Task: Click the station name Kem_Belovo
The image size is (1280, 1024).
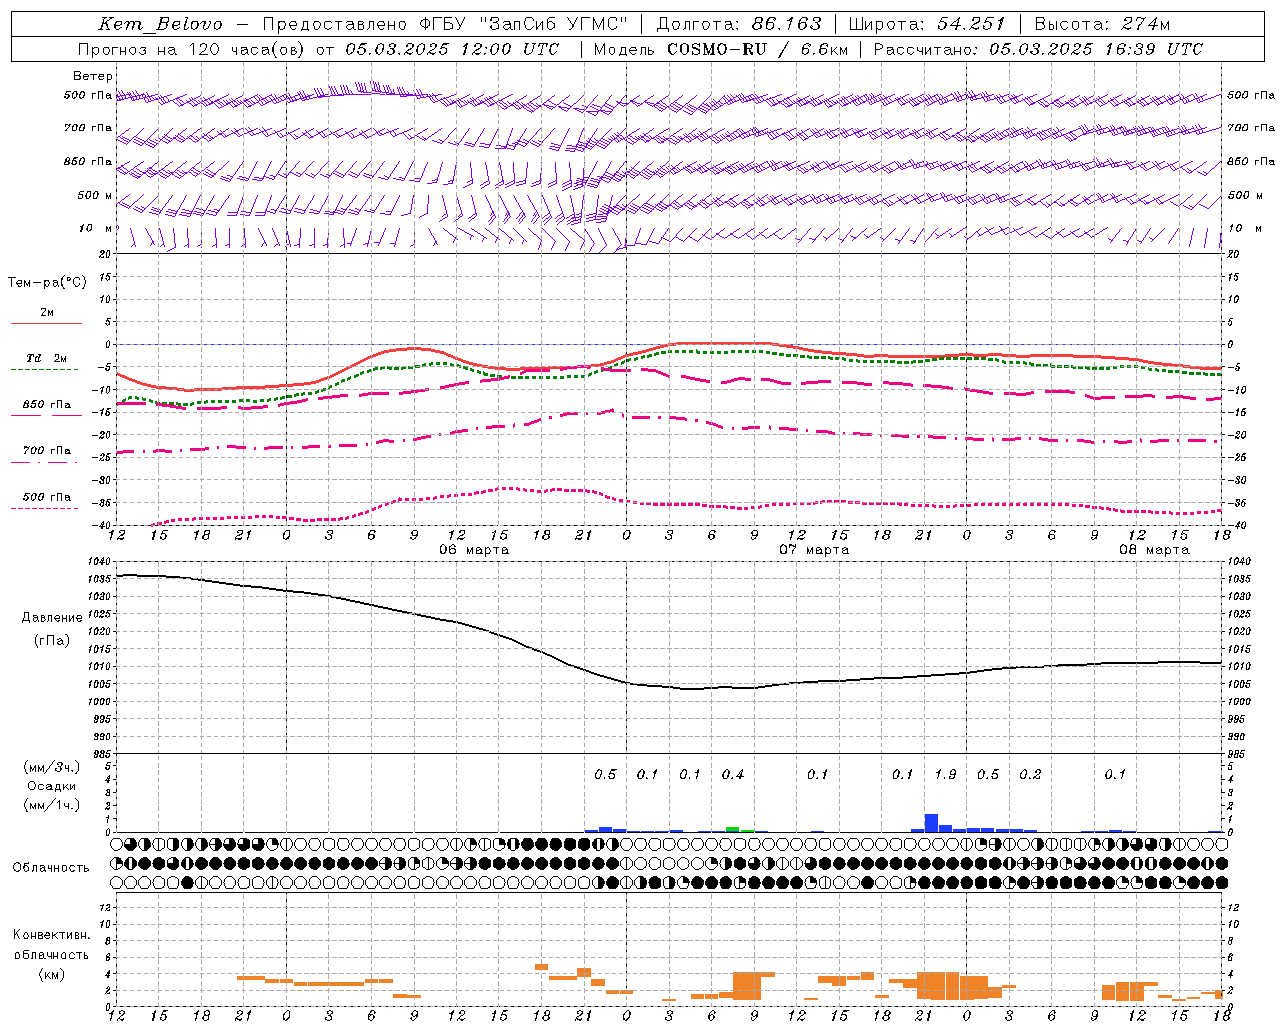Action: (161, 24)
